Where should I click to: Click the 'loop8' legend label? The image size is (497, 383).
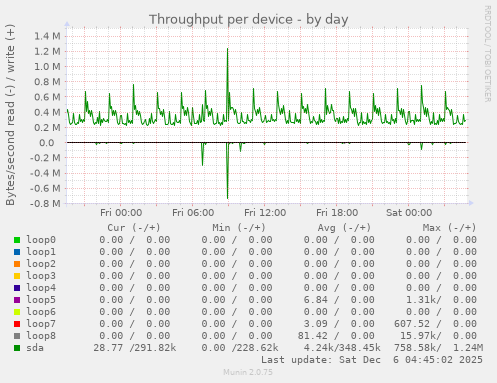pyautogui.click(x=41, y=336)
